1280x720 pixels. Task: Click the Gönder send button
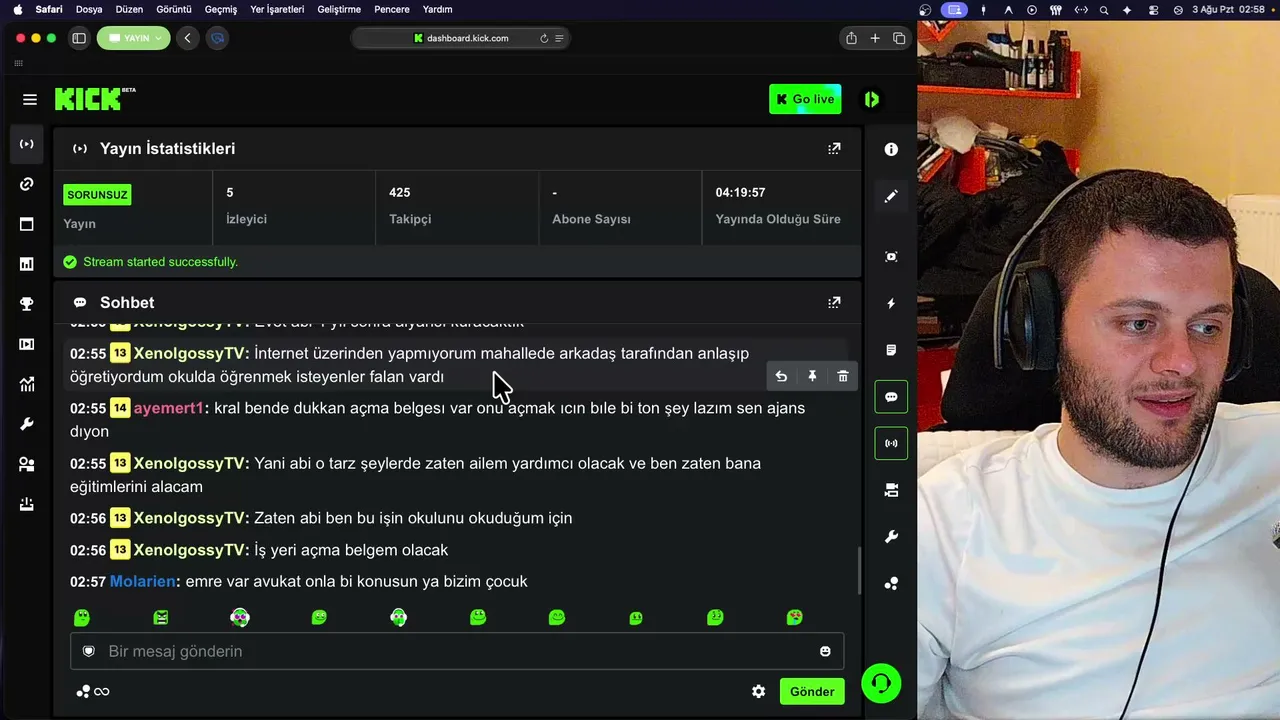pos(812,691)
